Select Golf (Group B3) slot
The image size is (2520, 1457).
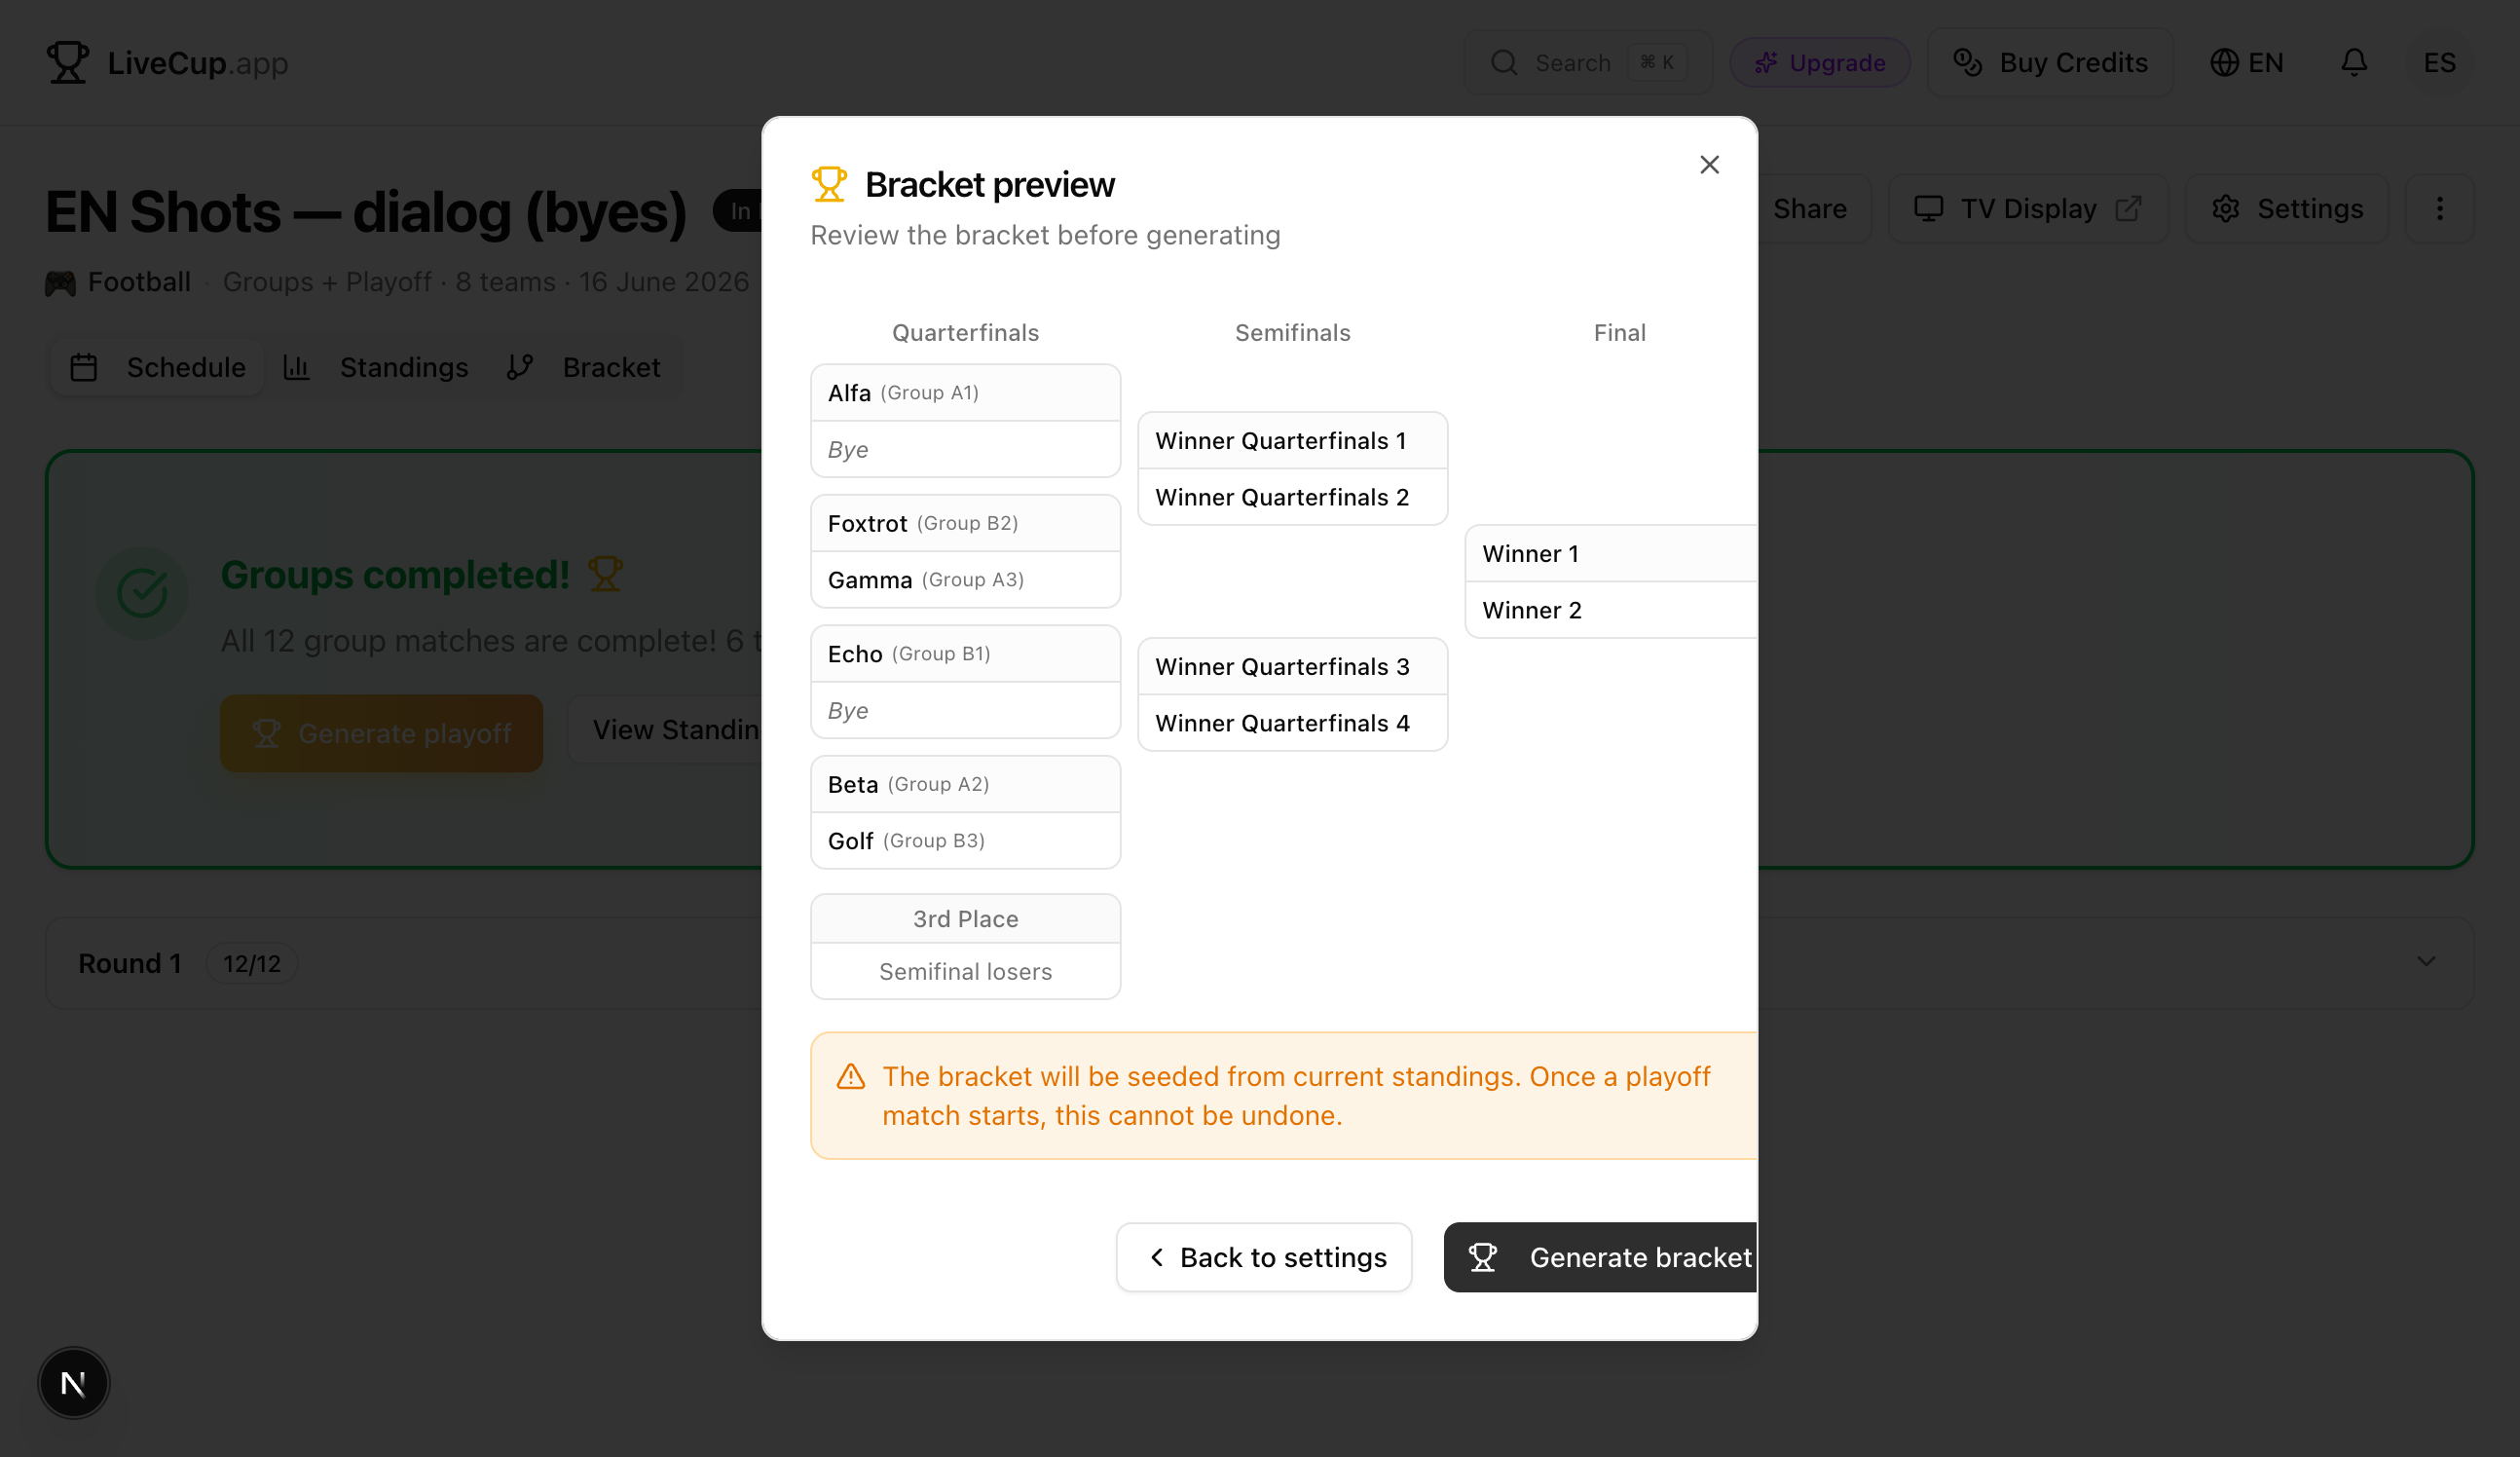[x=965, y=841]
